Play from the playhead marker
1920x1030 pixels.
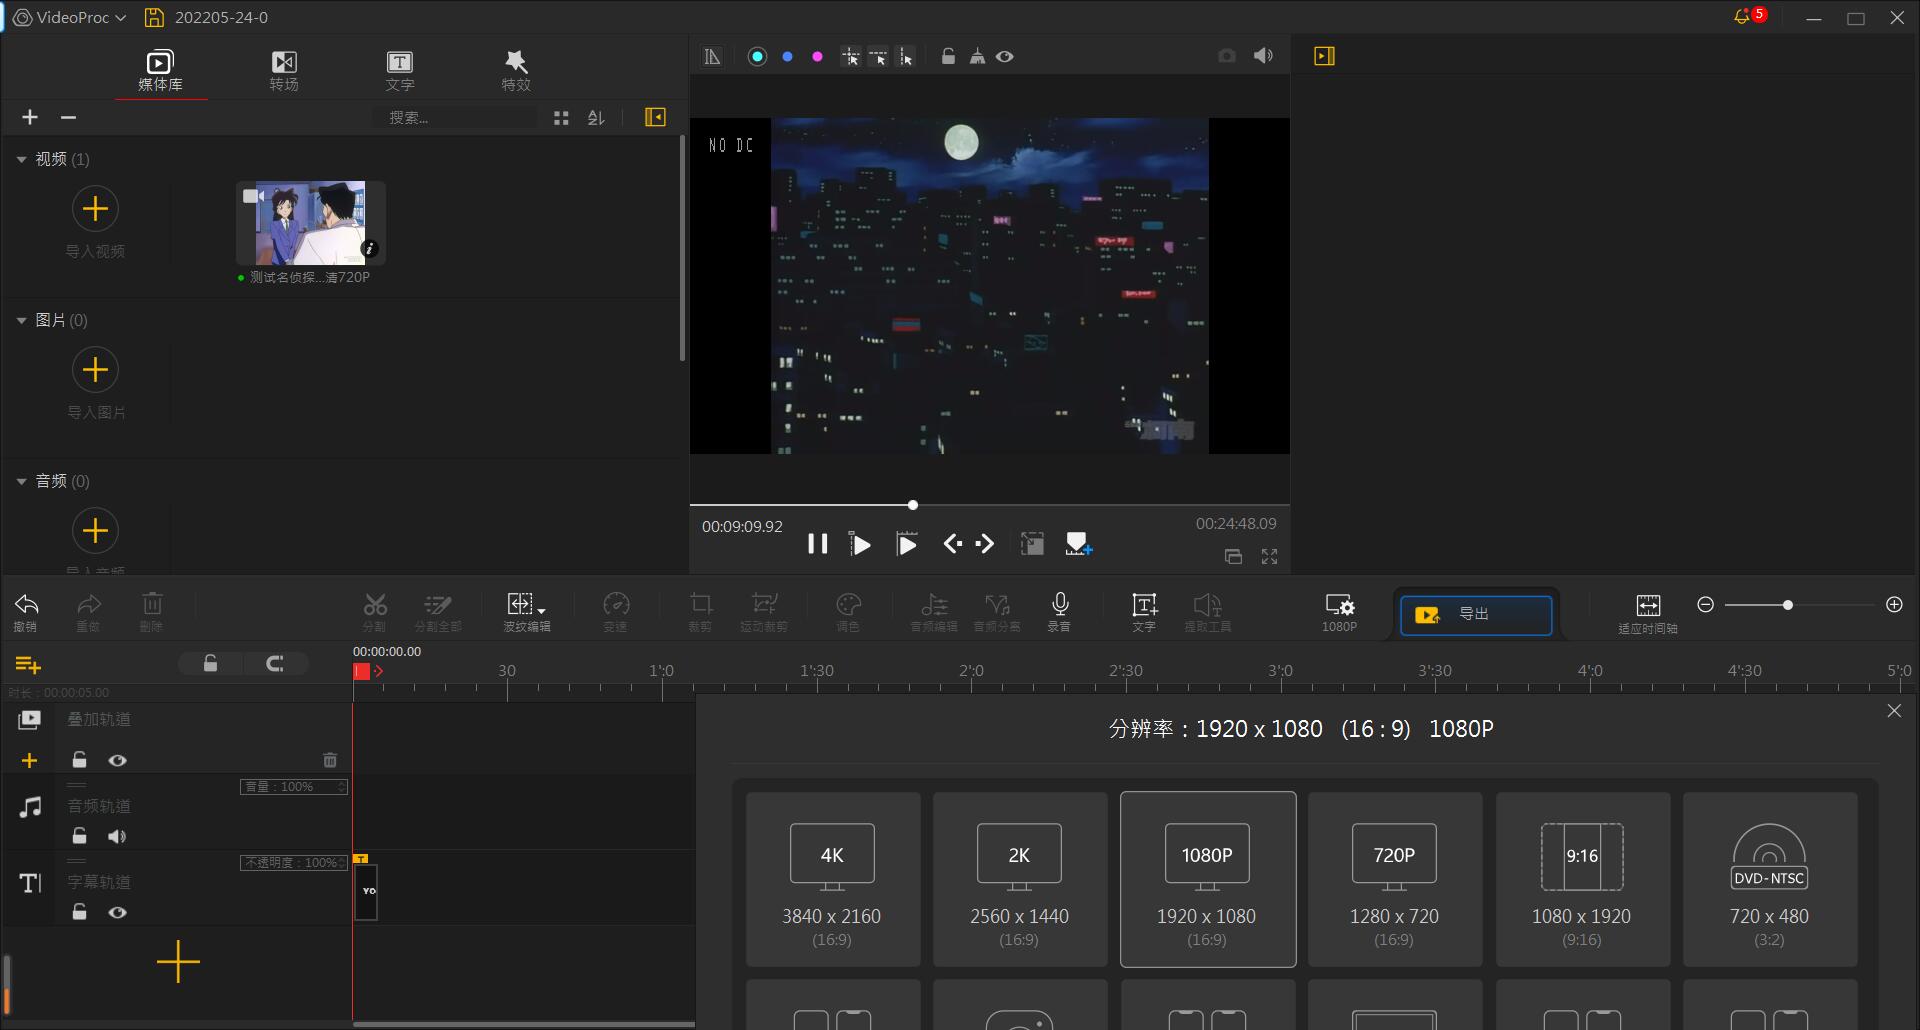tap(859, 544)
